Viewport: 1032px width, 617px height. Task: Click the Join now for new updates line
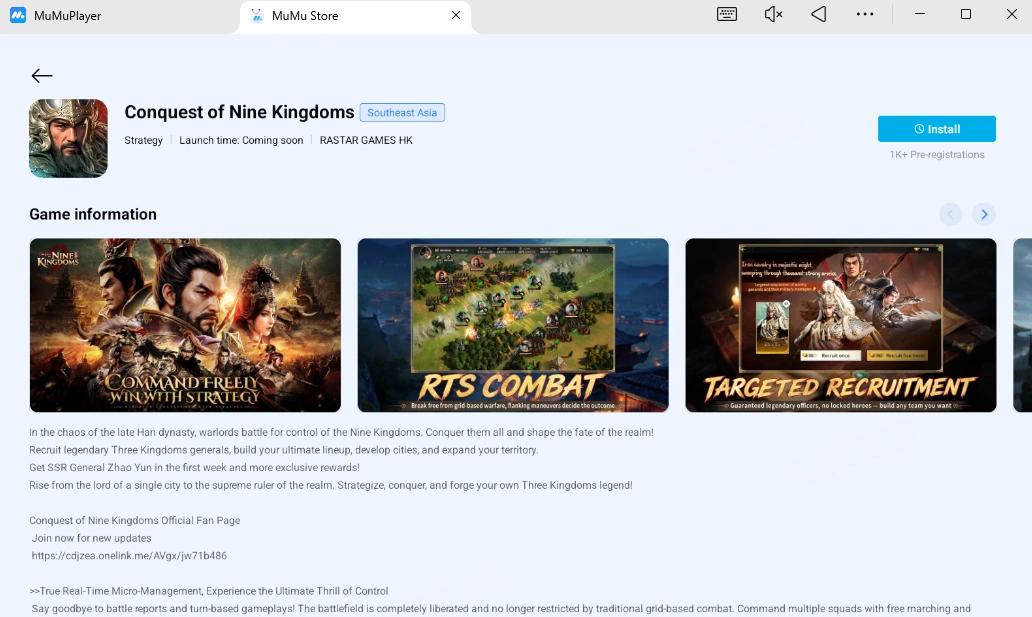(91, 538)
